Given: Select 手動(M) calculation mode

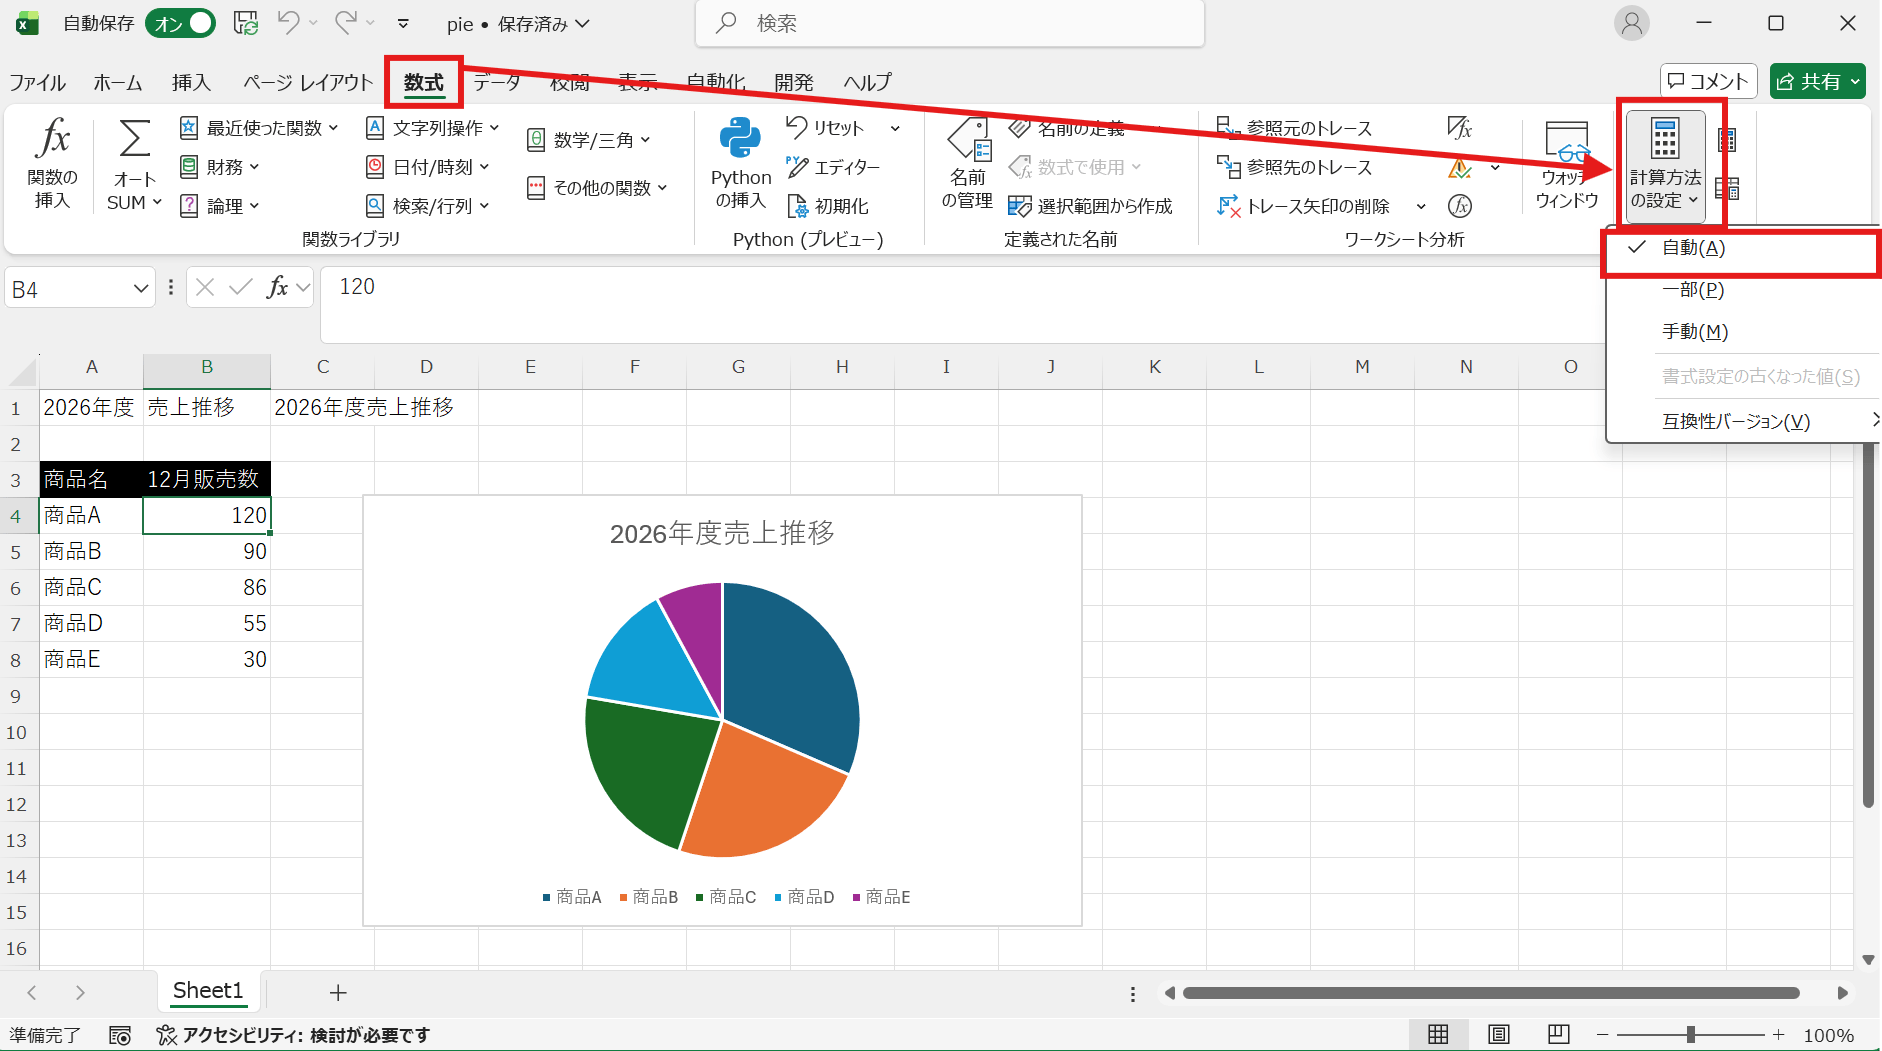Looking at the screenshot, I should tap(1694, 331).
